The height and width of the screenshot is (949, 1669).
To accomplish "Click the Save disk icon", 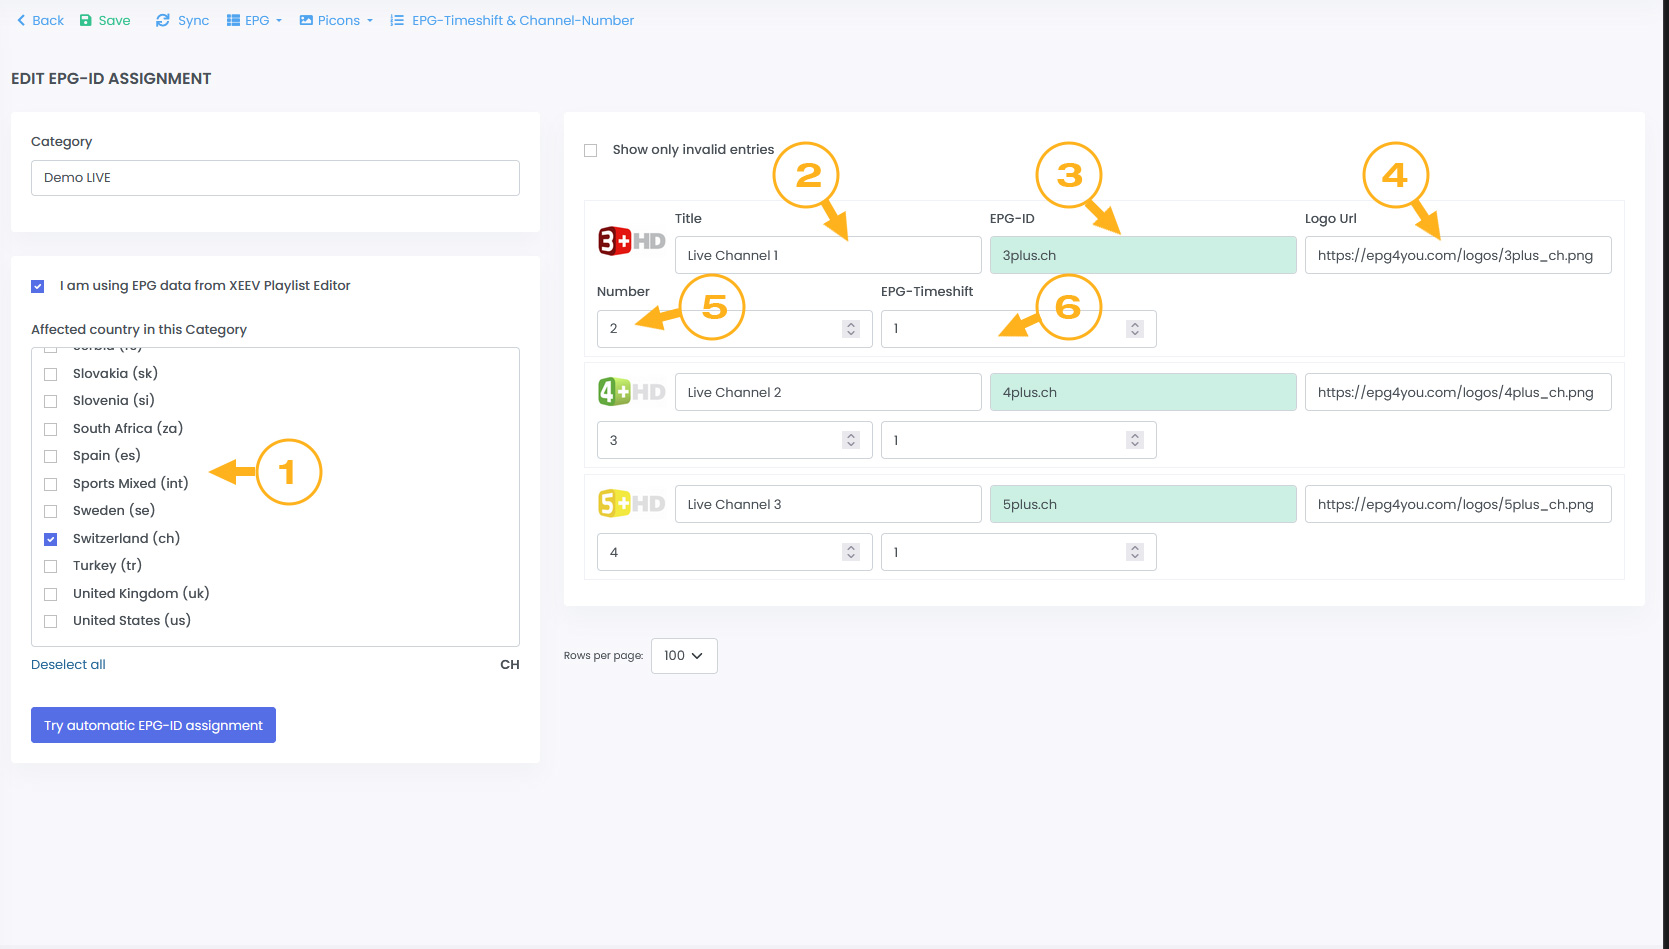I will tap(86, 20).
